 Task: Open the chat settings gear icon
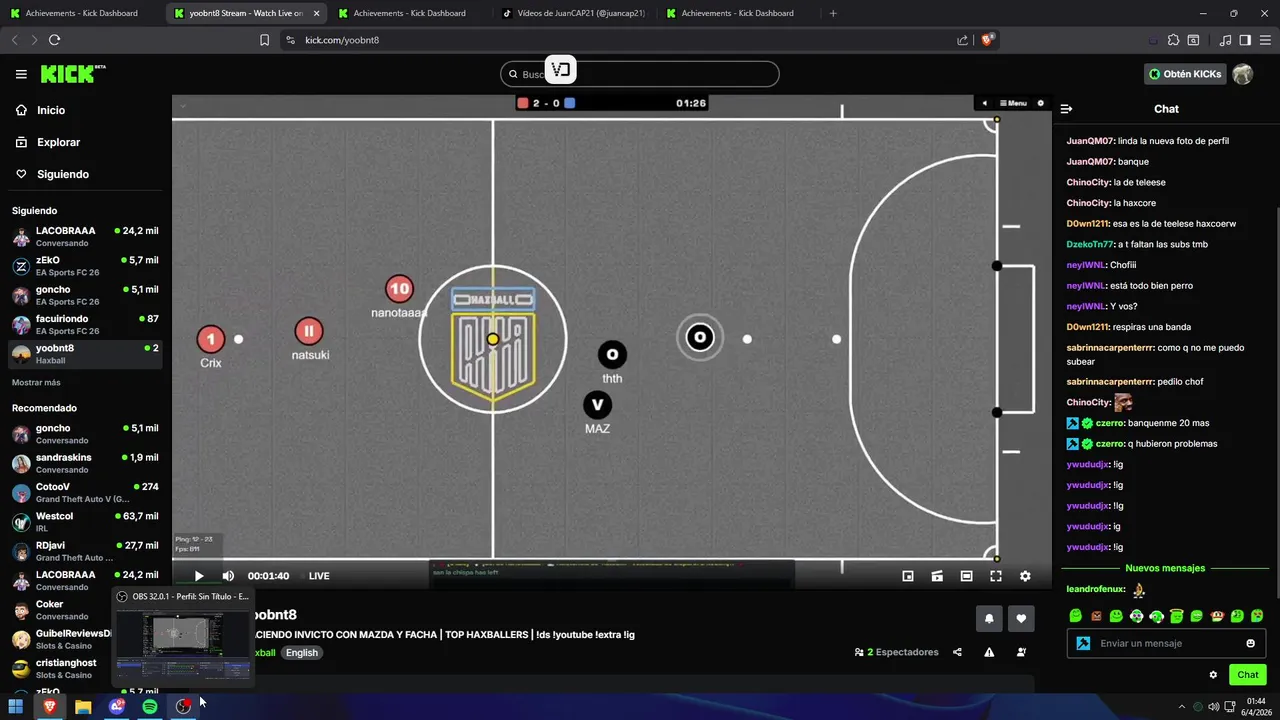1213,675
